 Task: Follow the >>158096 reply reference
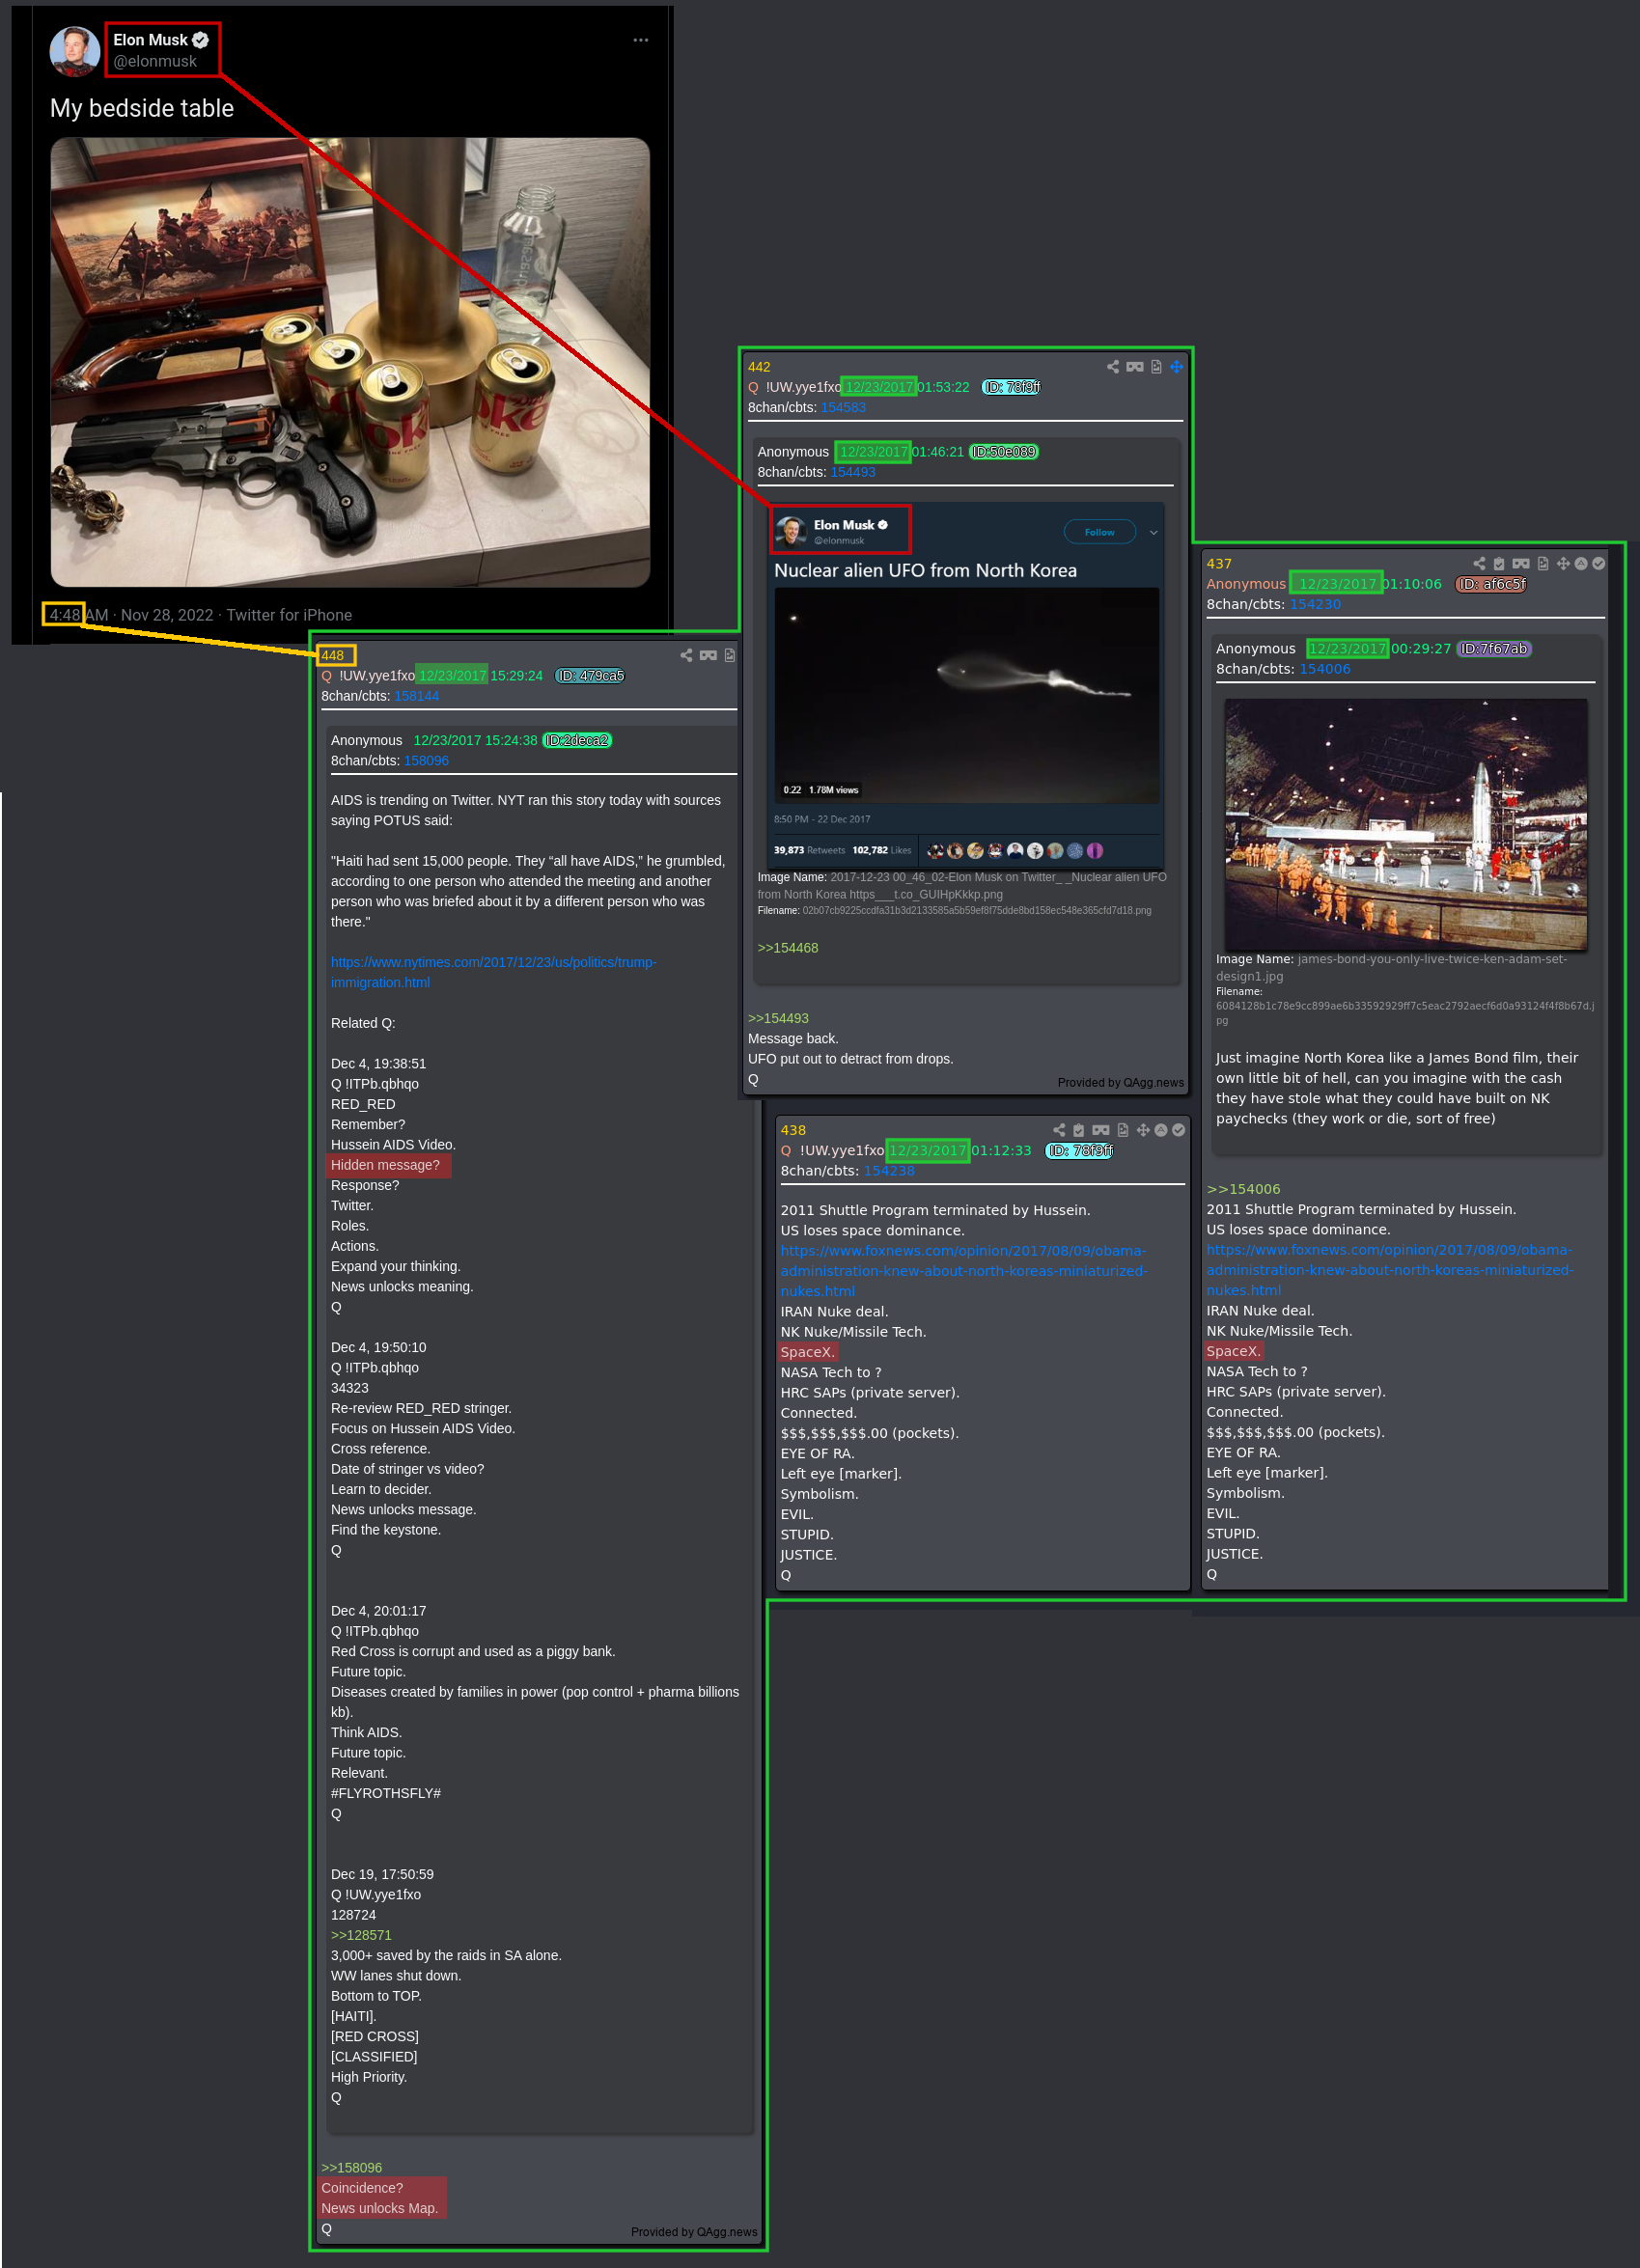click(351, 2168)
